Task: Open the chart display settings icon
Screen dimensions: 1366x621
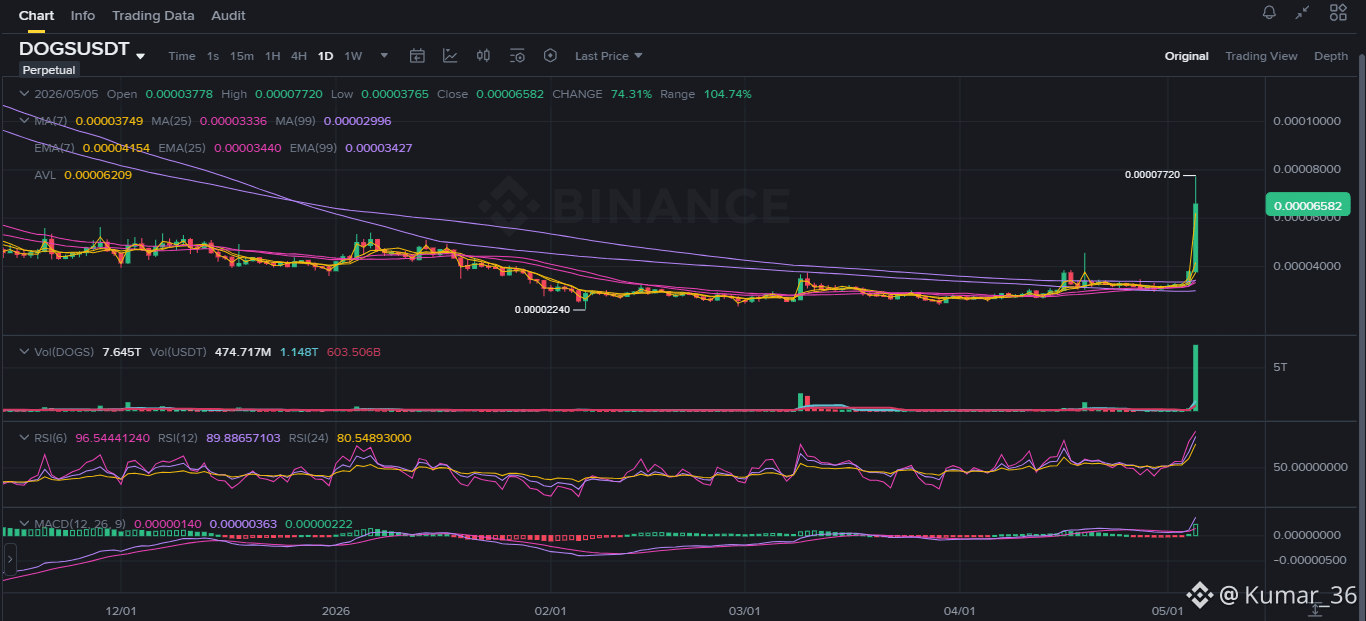Action: coord(517,56)
